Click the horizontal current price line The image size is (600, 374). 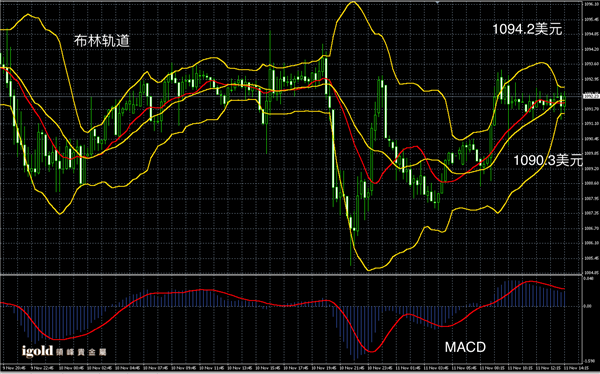(x=291, y=96)
